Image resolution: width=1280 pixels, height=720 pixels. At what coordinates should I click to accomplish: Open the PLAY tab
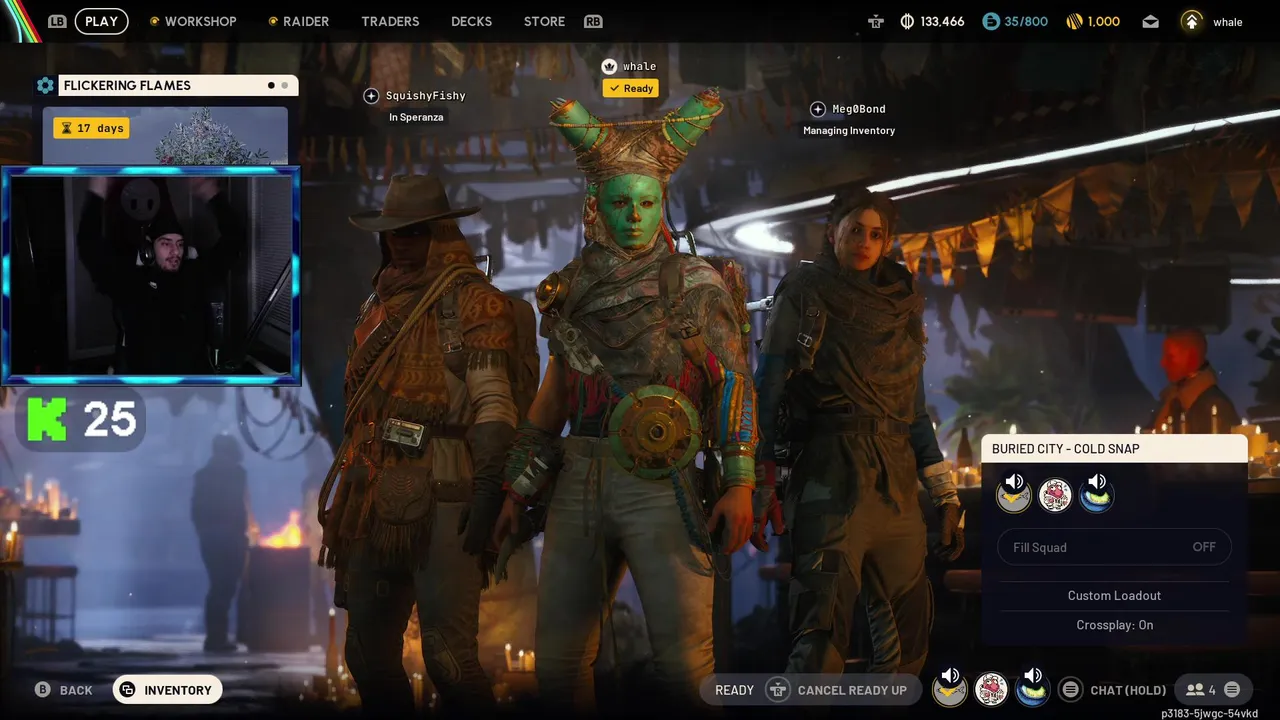pos(101,21)
